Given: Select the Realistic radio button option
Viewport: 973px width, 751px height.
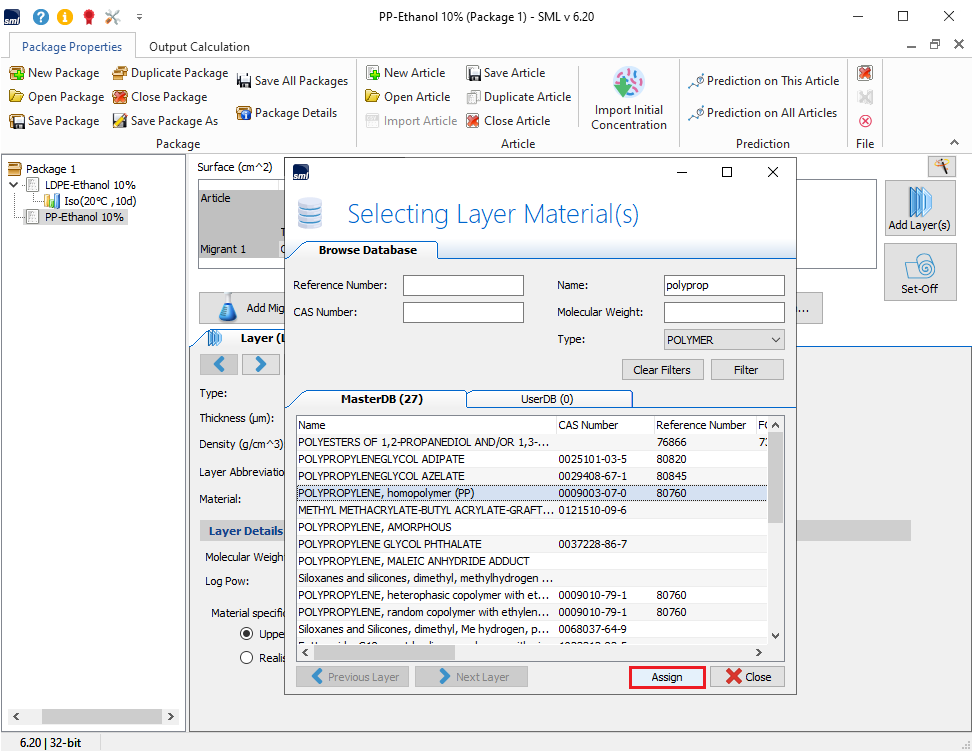Looking at the screenshot, I should click(246, 658).
